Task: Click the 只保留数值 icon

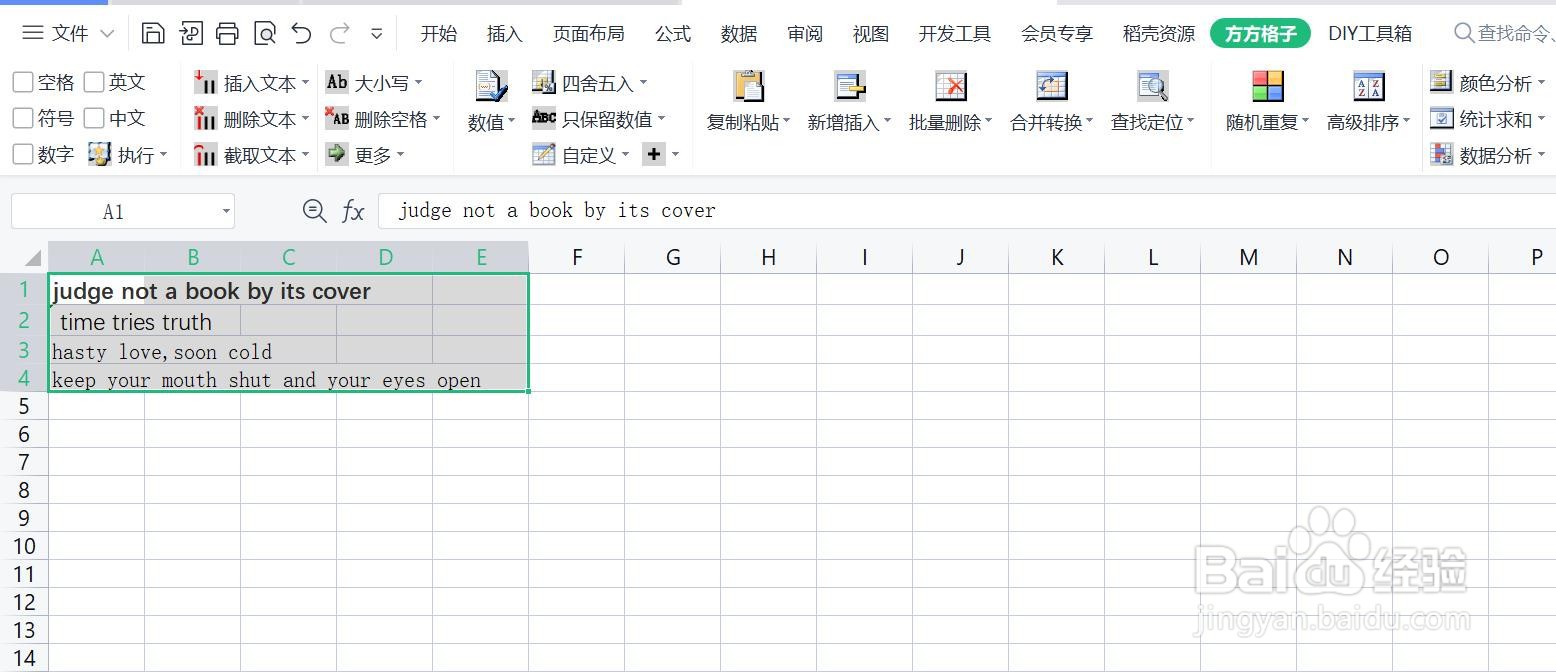Action: 543,118
